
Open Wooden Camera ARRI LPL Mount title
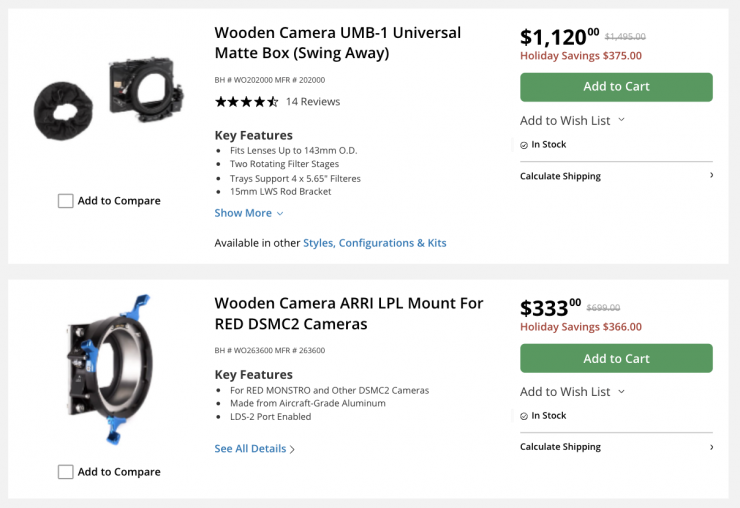(x=348, y=313)
